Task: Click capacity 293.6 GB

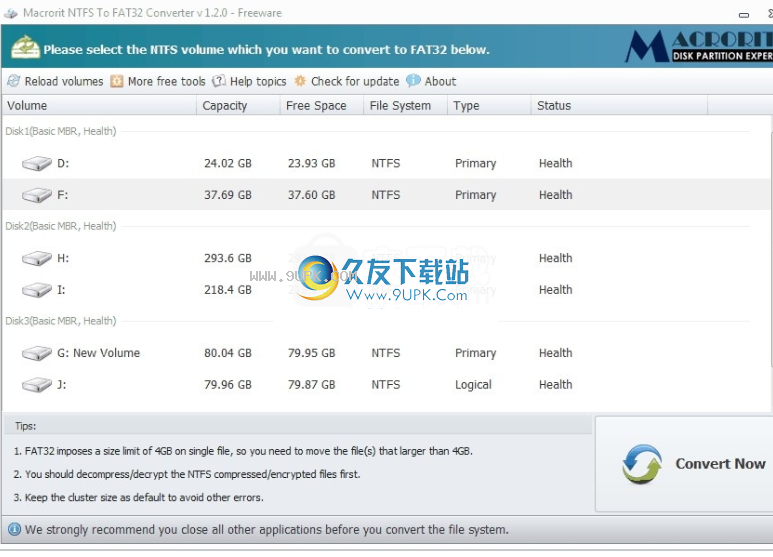Action: [x=228, y=258]
